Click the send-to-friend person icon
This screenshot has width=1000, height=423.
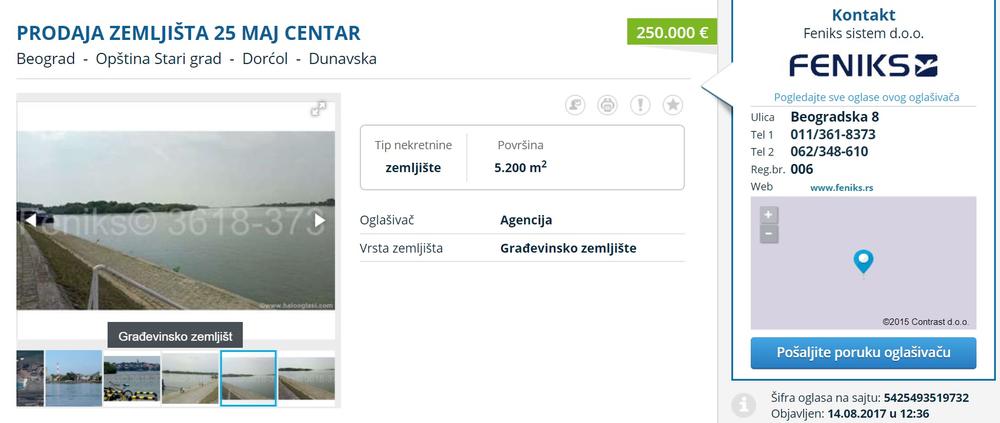(x=575, y=105)
